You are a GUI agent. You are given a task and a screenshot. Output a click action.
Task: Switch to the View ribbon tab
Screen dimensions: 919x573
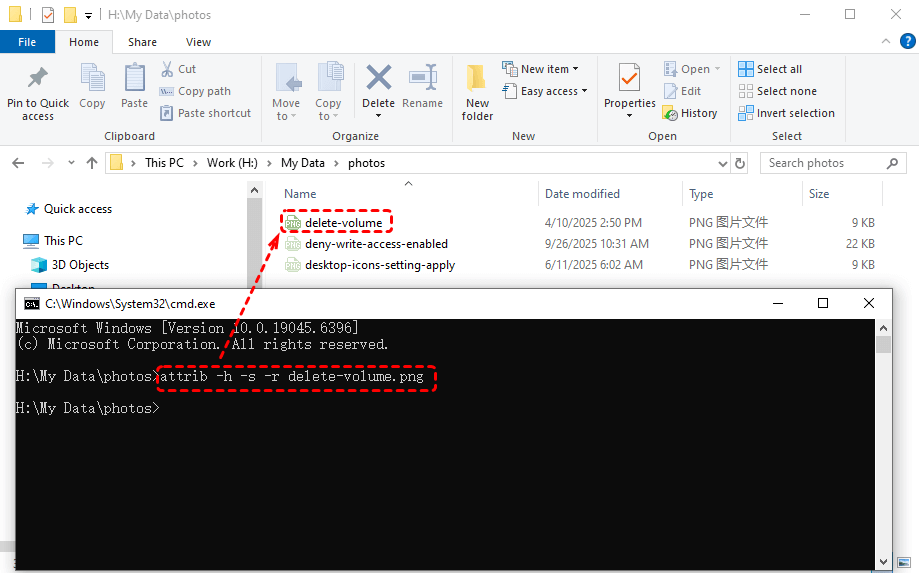[x=198, y=42]
